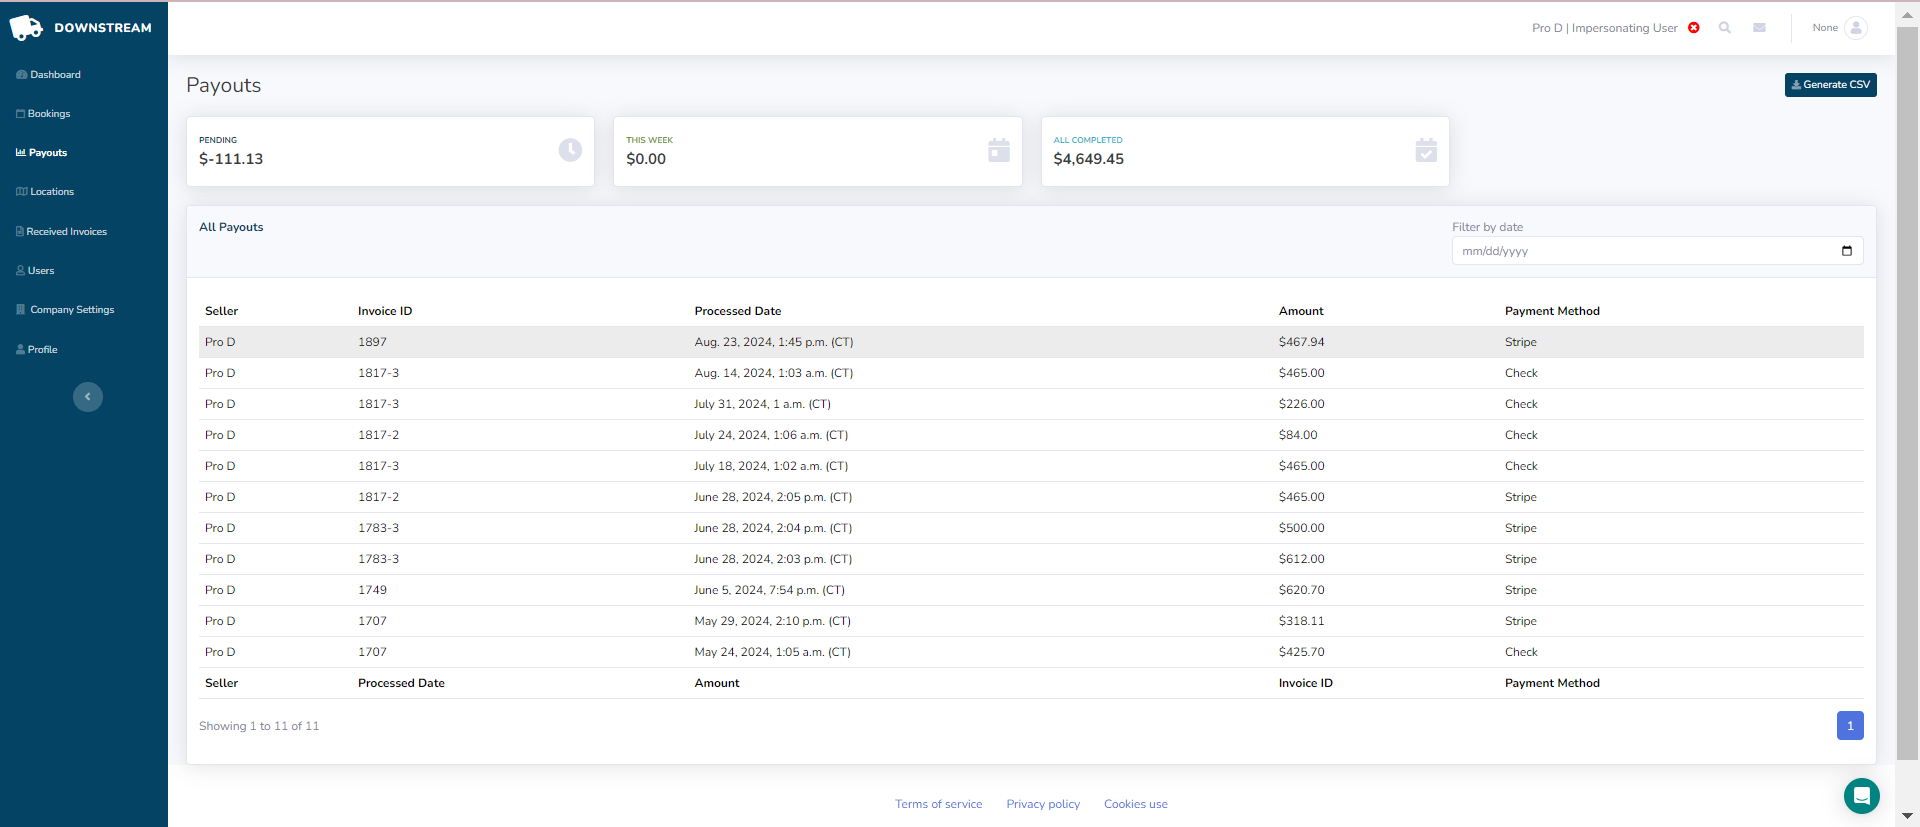The height and width of the screenshot is (827, 1920).
Task: Open Company Settings
Action: 65,310
